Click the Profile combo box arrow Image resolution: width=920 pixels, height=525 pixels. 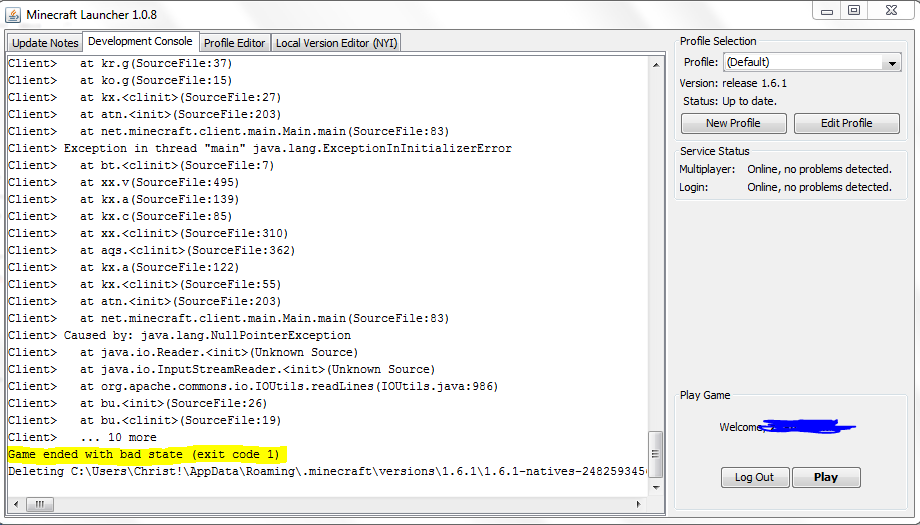(892, 63)
